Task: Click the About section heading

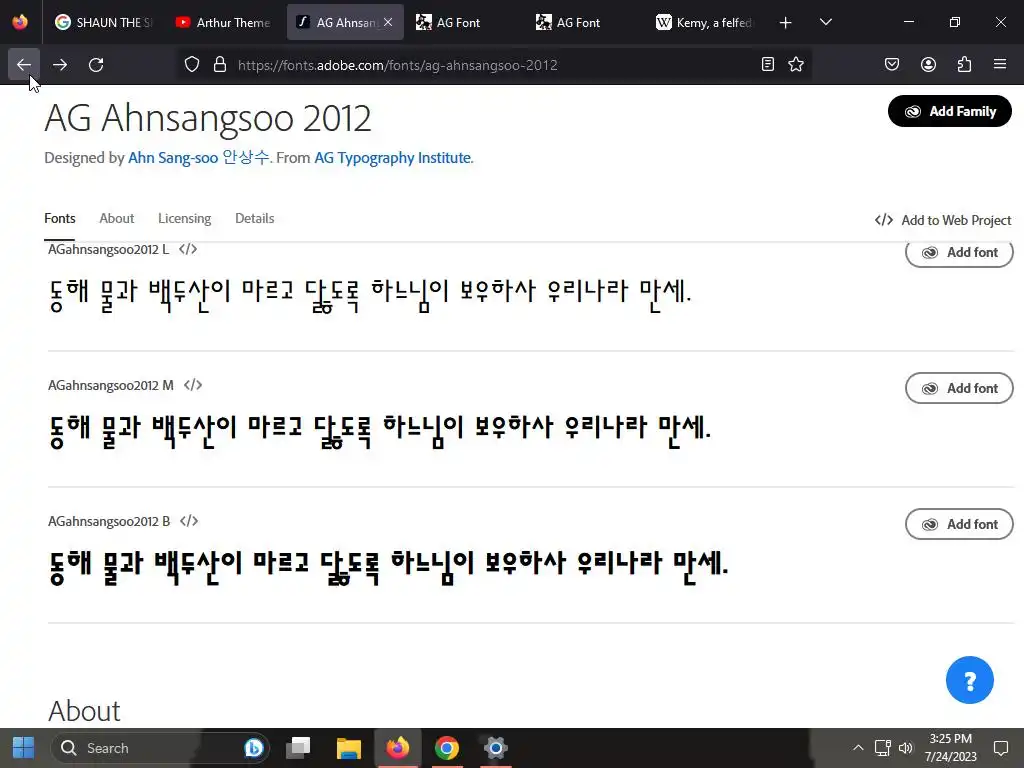Action: point(84,711)
